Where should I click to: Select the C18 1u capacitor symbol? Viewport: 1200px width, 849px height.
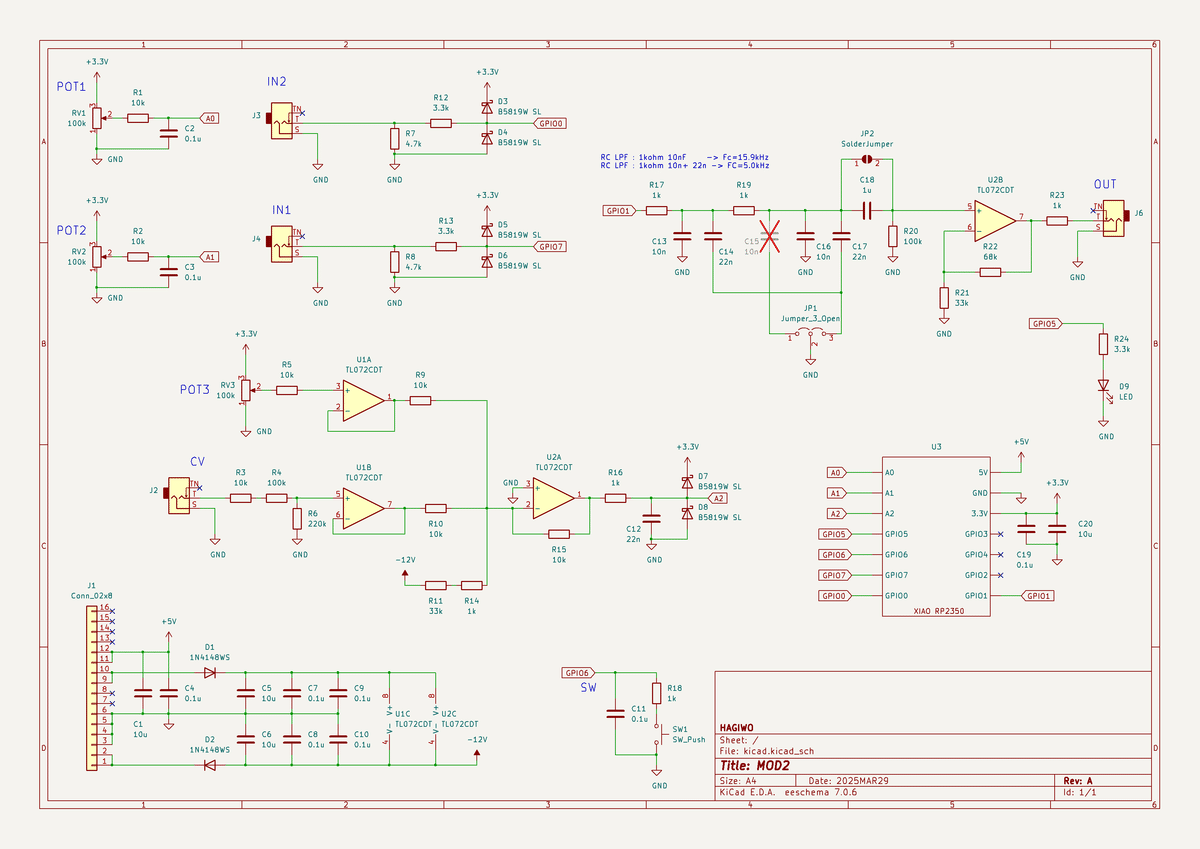point(867,210)
